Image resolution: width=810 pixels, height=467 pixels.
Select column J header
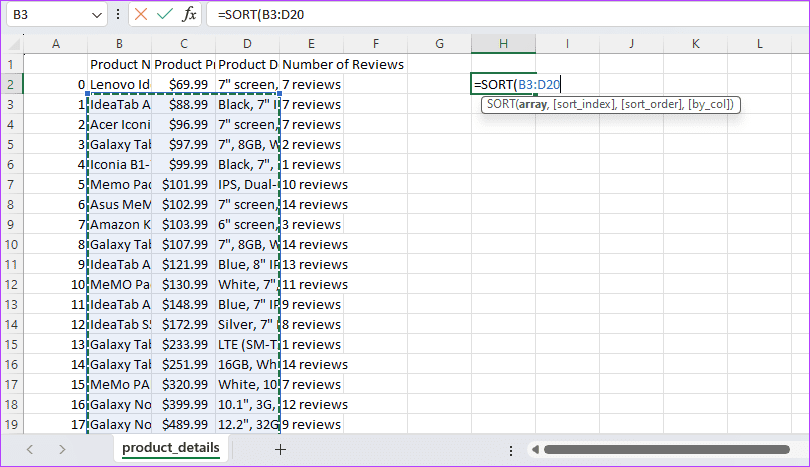[x=631, y=44]
